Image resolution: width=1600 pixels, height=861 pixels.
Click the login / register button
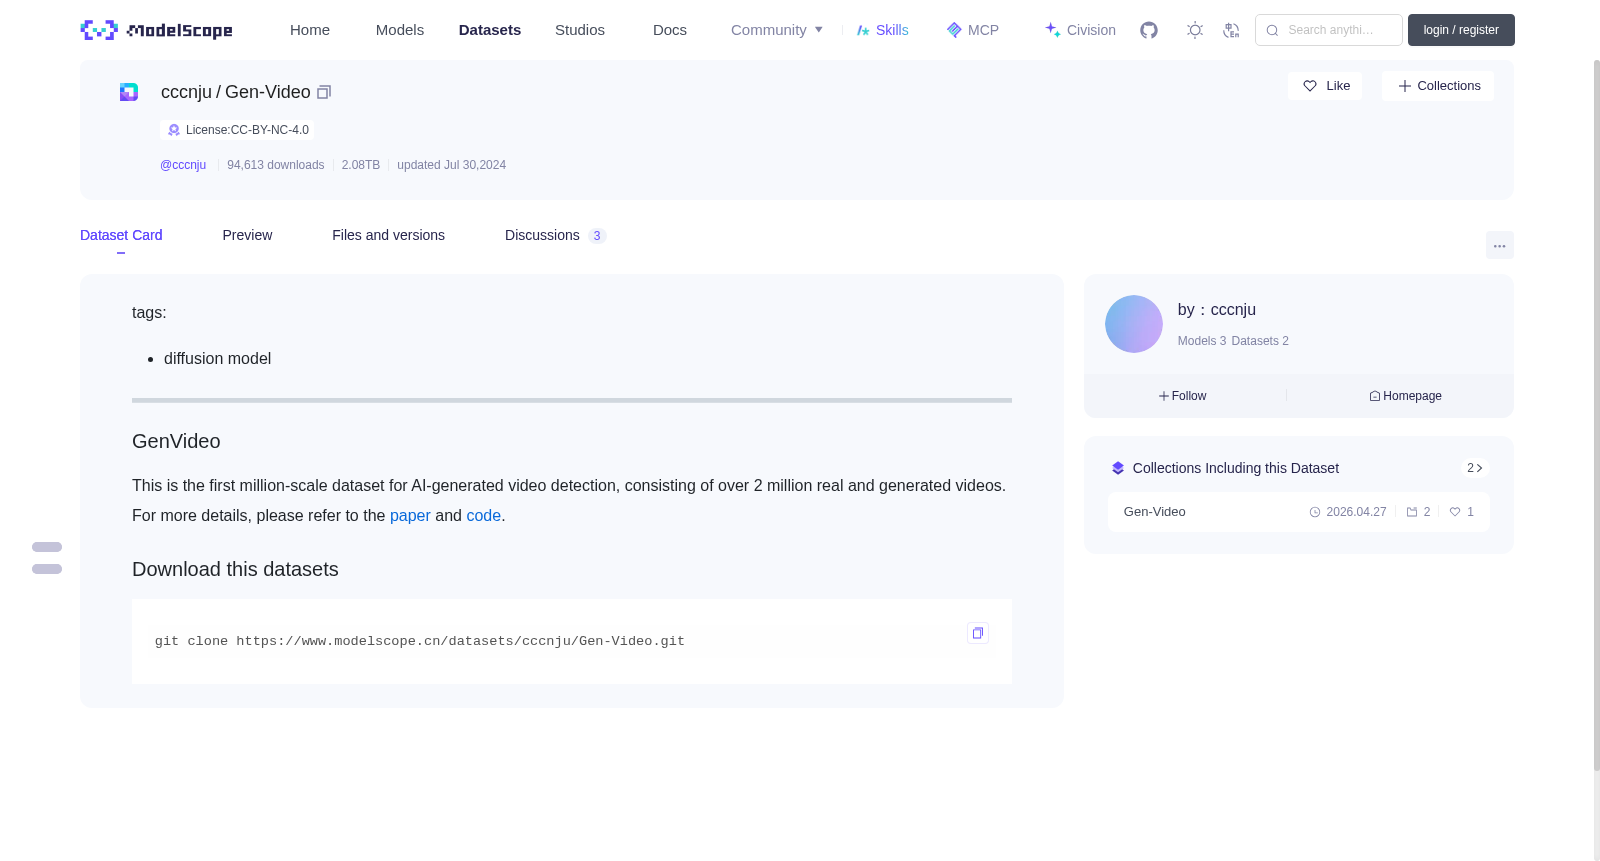pyautogui.click(x=1461, y=30)
